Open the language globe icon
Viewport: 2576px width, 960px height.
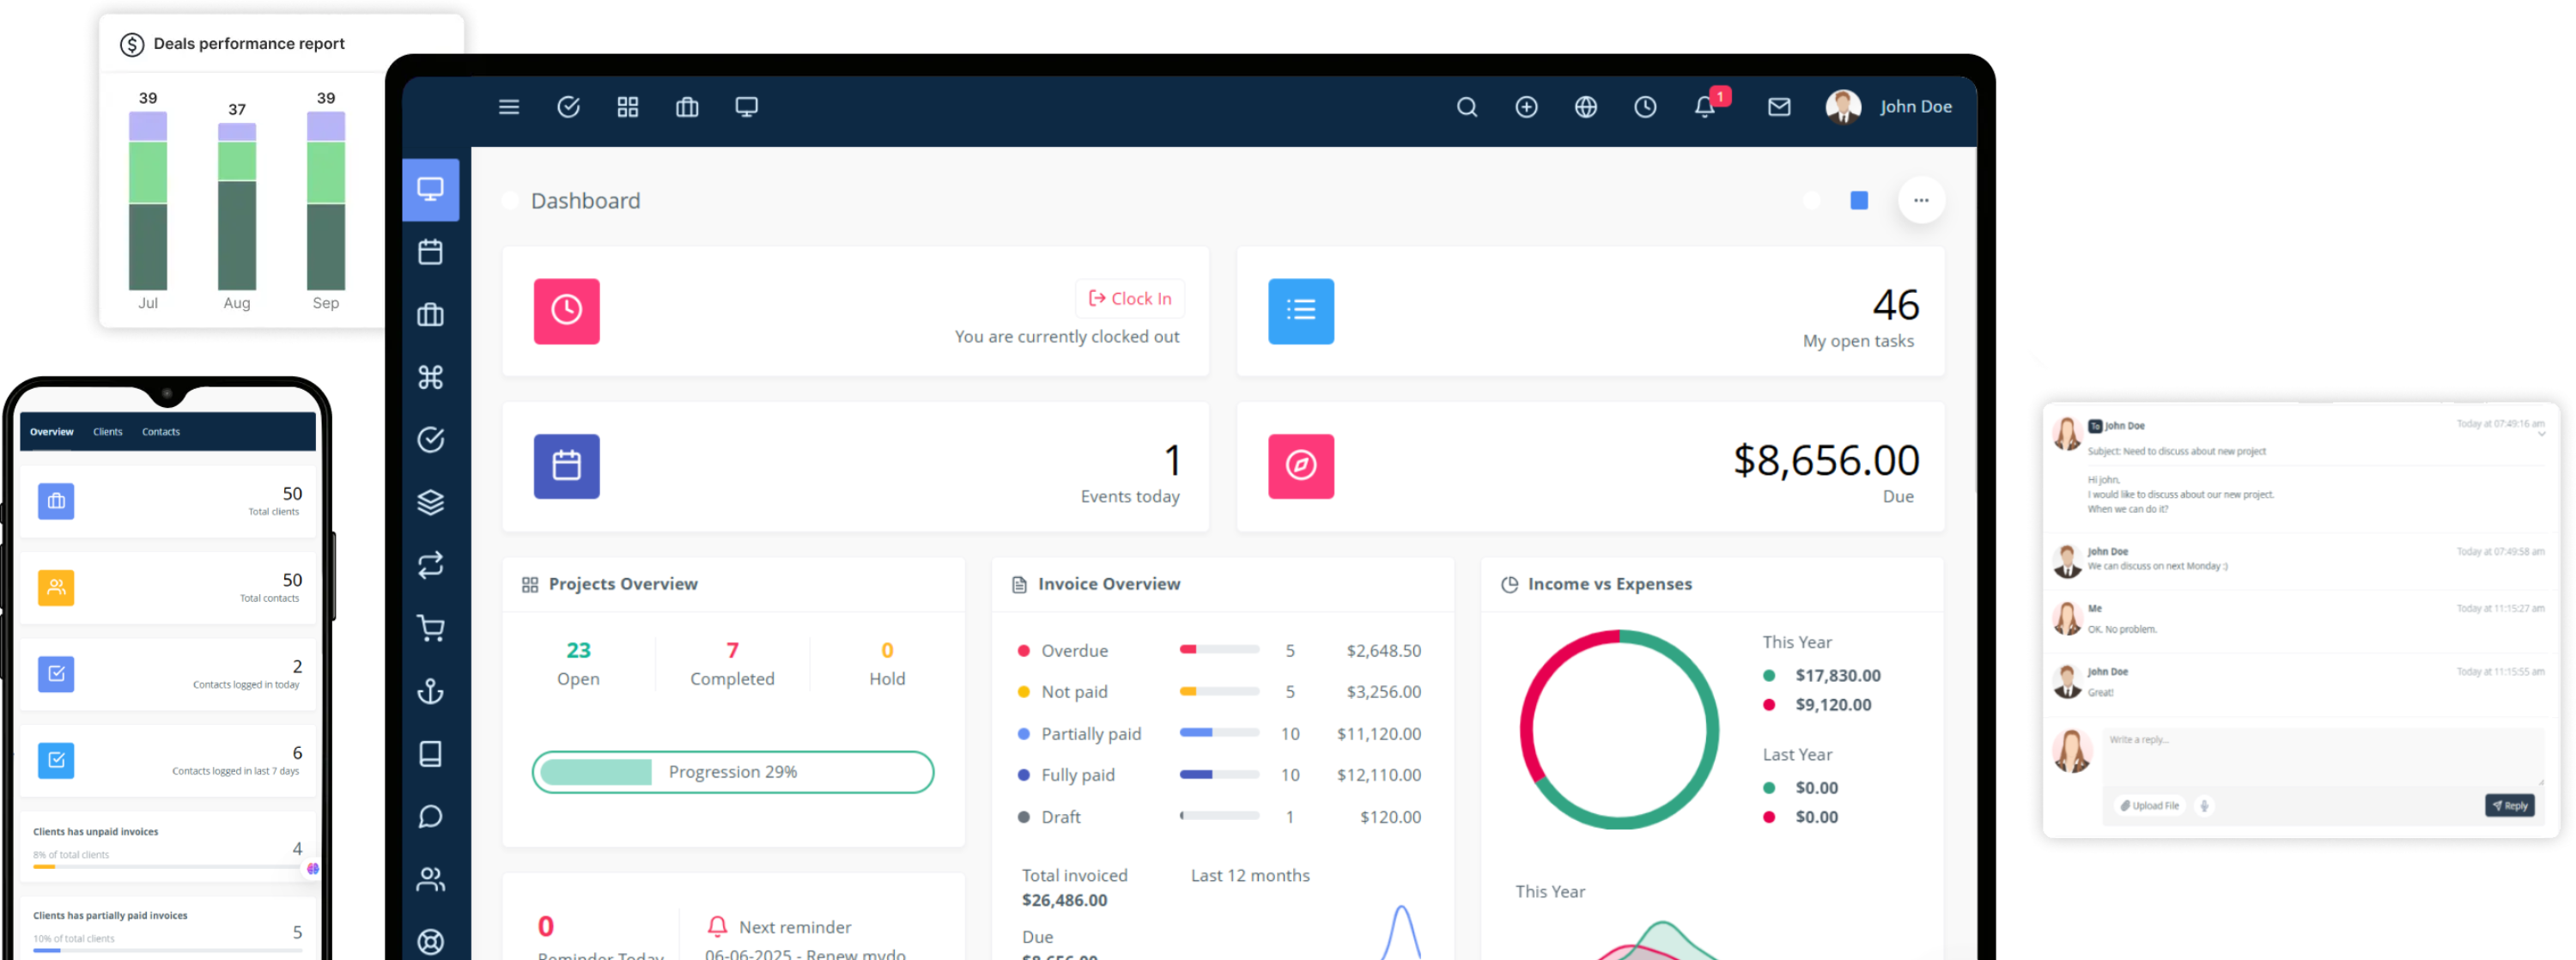[x=1586, y=107]
